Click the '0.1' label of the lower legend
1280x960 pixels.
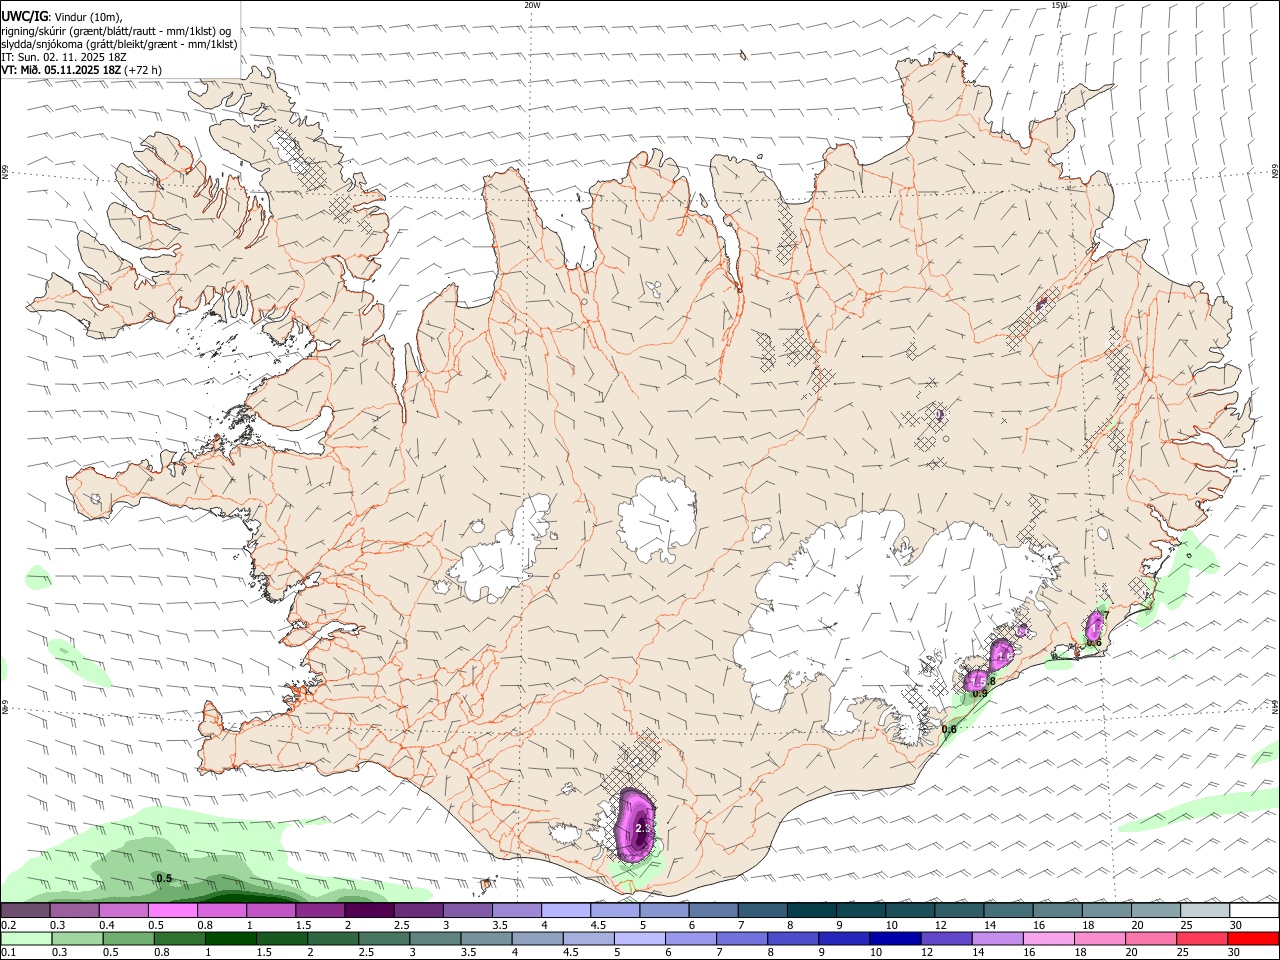(x=9, y=951)
